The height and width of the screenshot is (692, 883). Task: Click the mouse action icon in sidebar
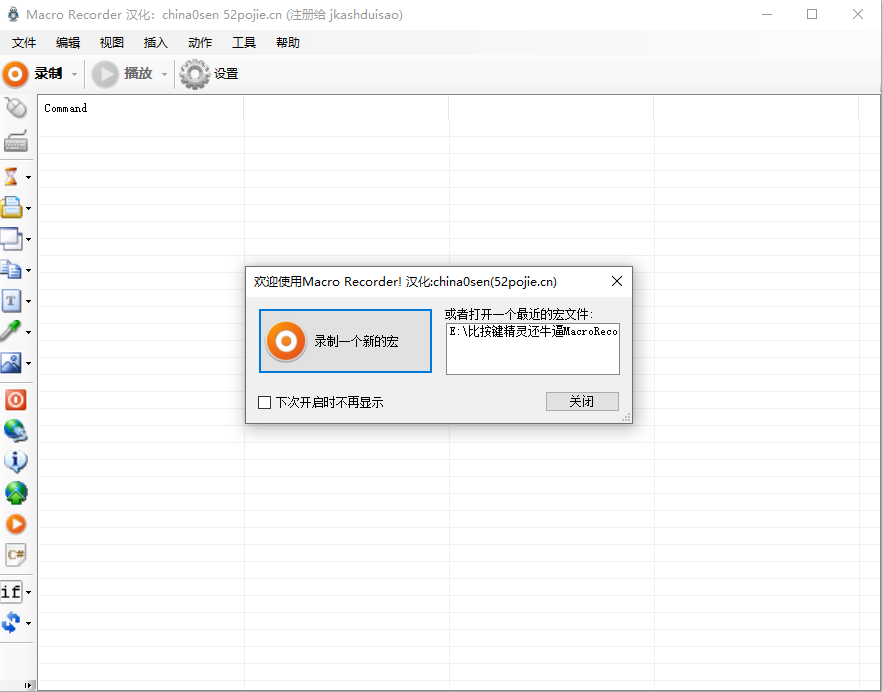(15, 109)
